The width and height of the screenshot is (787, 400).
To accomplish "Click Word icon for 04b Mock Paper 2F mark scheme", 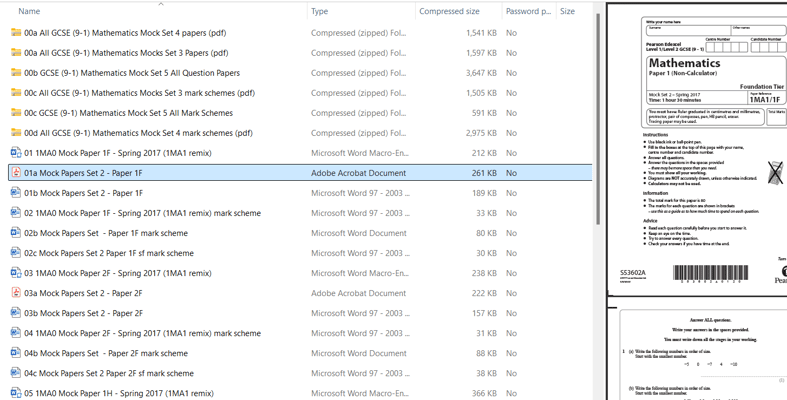I will tap(16, 353).
